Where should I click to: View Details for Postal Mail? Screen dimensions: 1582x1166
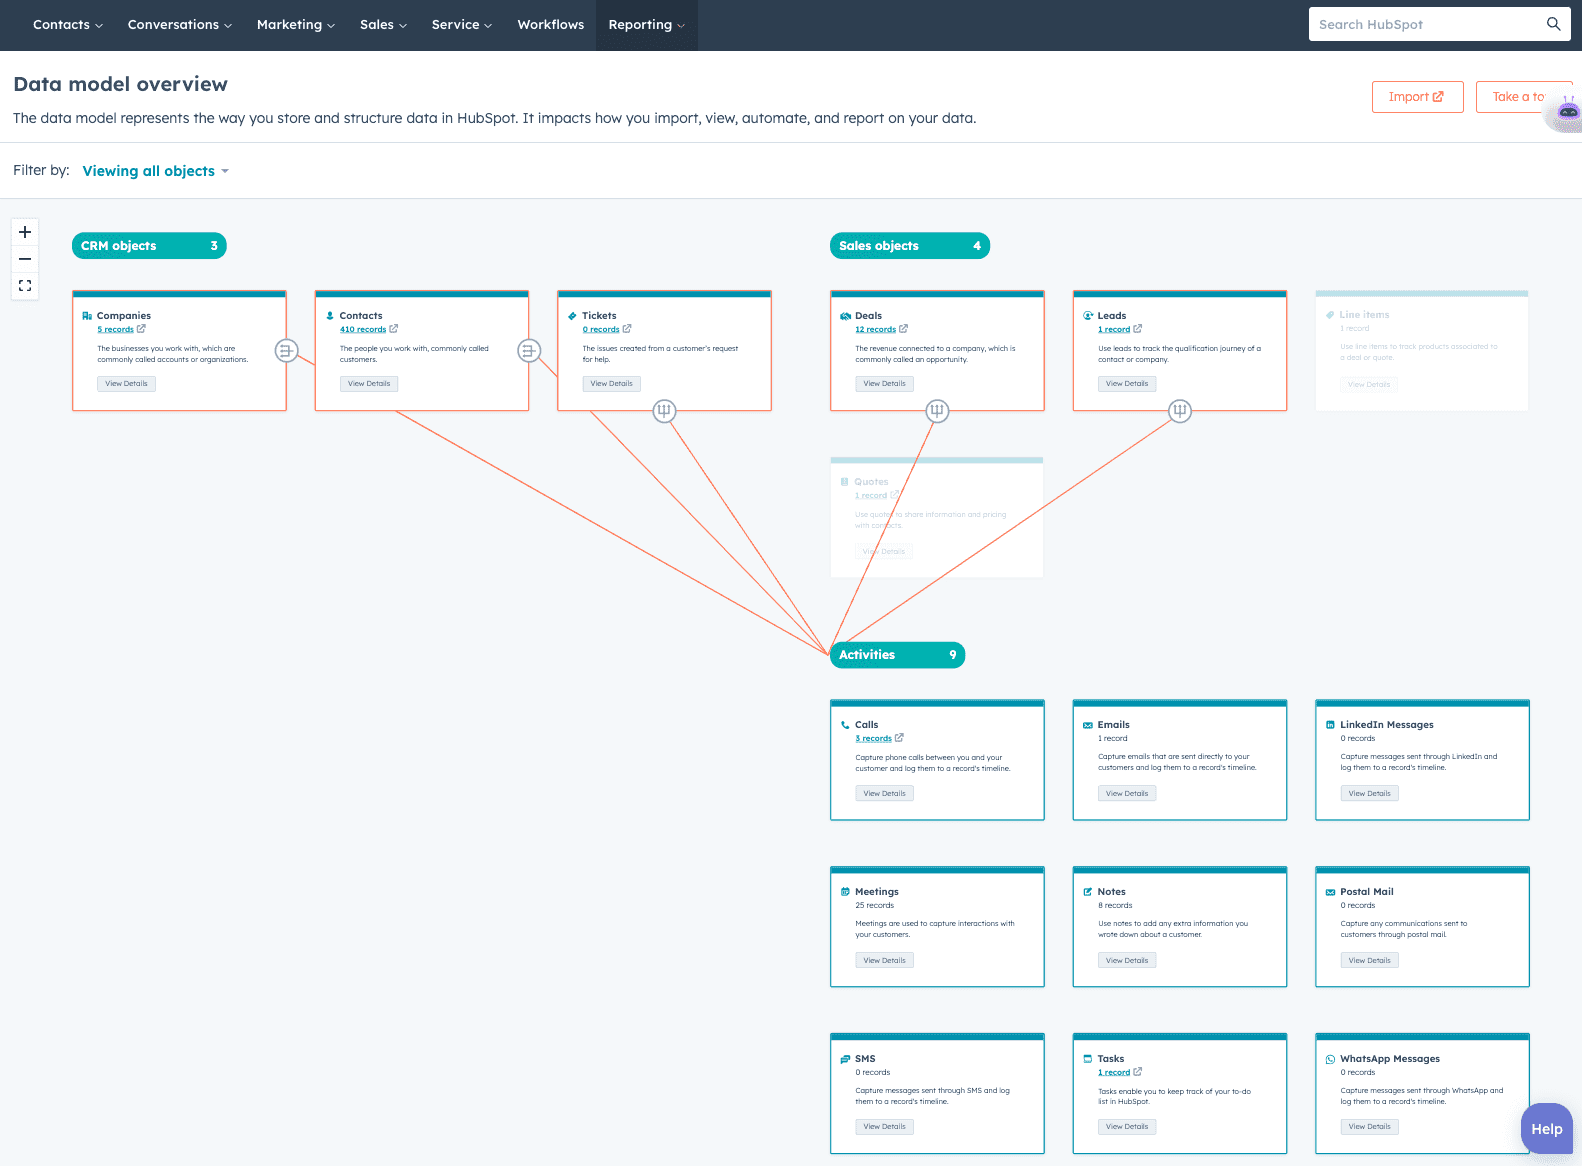pos(1370,961)
